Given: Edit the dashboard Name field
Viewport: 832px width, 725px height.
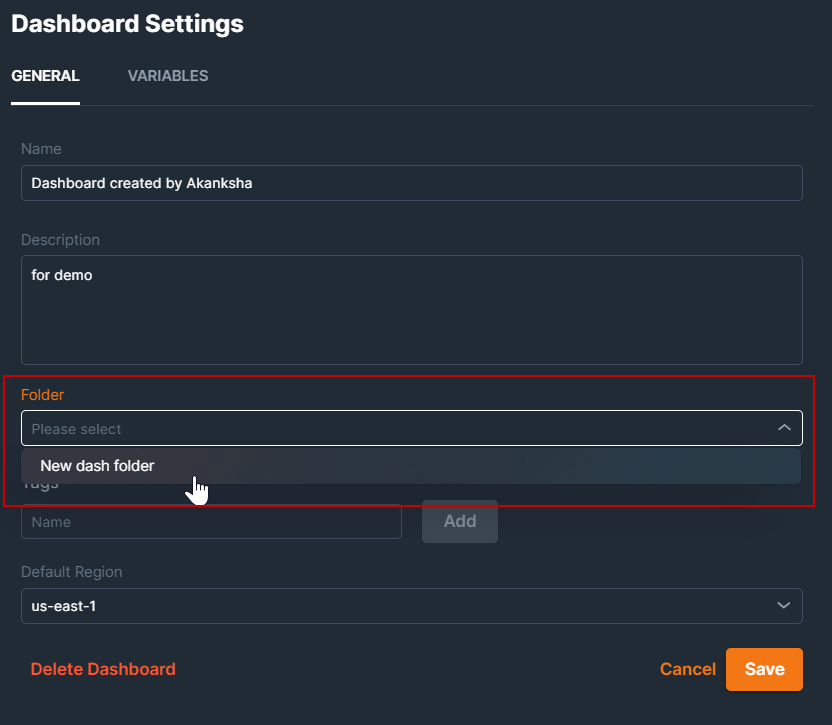Looking at the screenshot, I should tap(412, 183).
